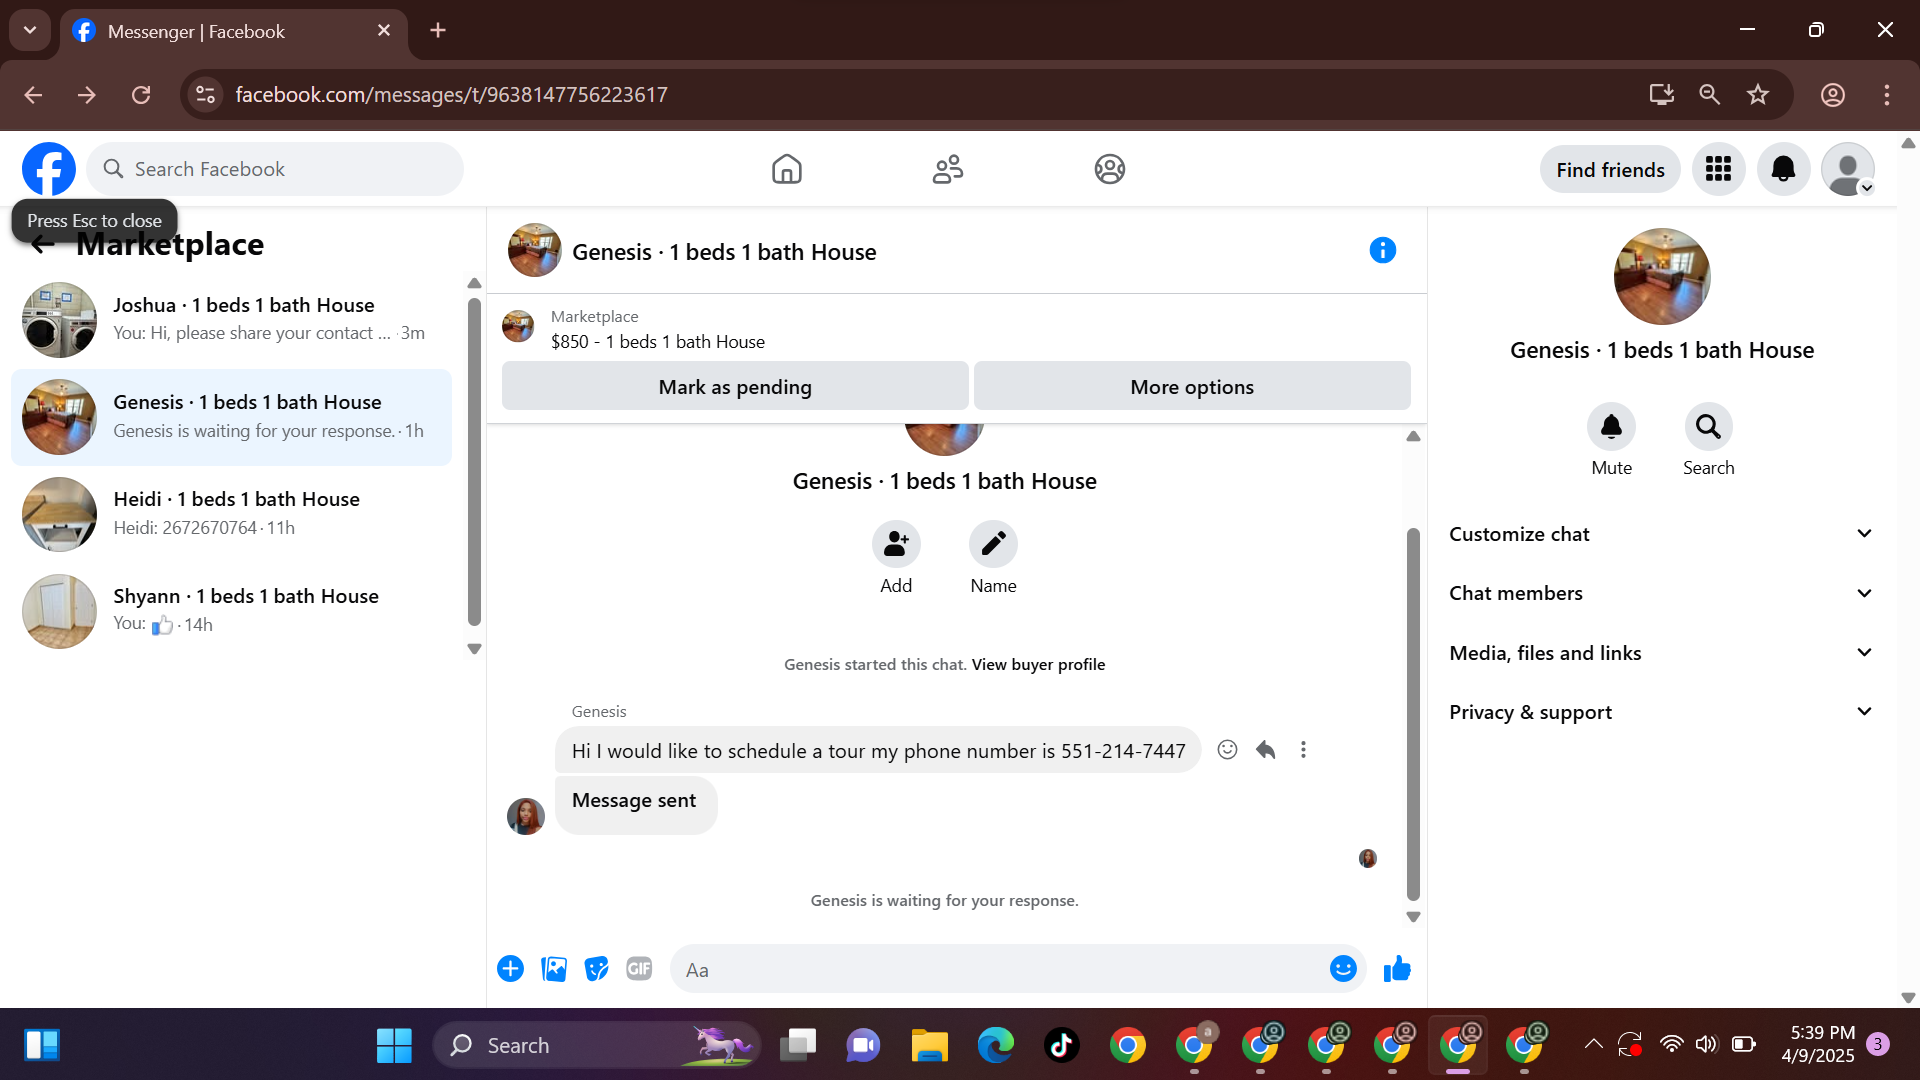This screenshot has height=1080, width=1920.
Task: Open Heidi's 1 beds 1 bath conversation
Action: [x=231, y=514]
